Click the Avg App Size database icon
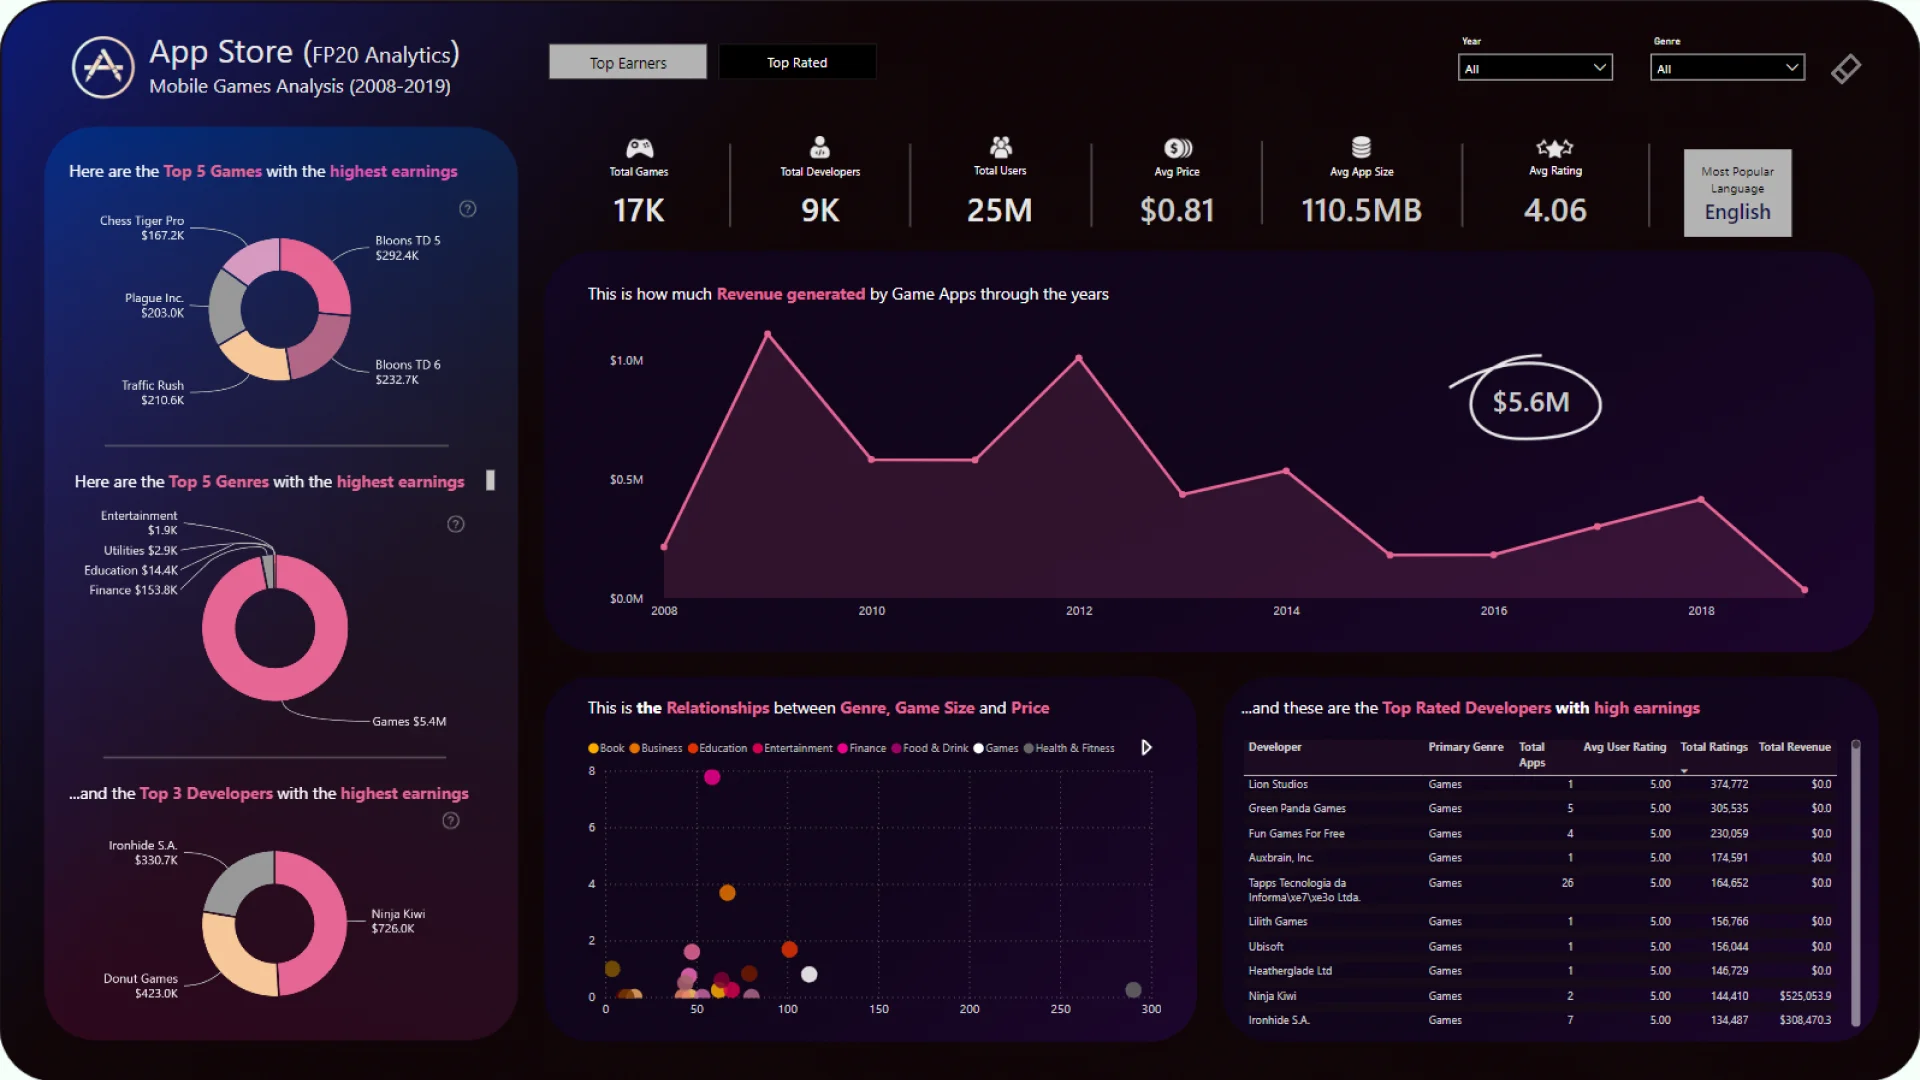The width and height of the screenshot is (1920, 1080). (x=1361, y=148)
